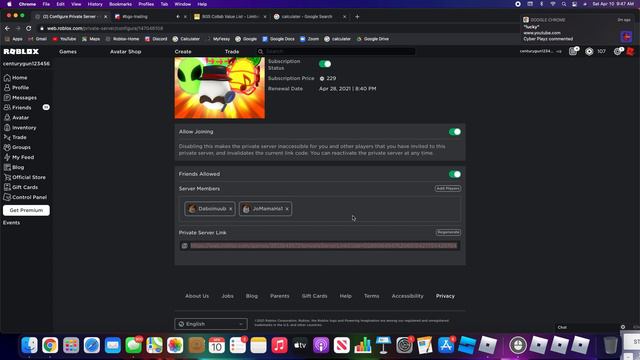Toggle the Friends Allowed switch
Image resolution: width=640 pixels, height=360 pixels.
(455, 174)
